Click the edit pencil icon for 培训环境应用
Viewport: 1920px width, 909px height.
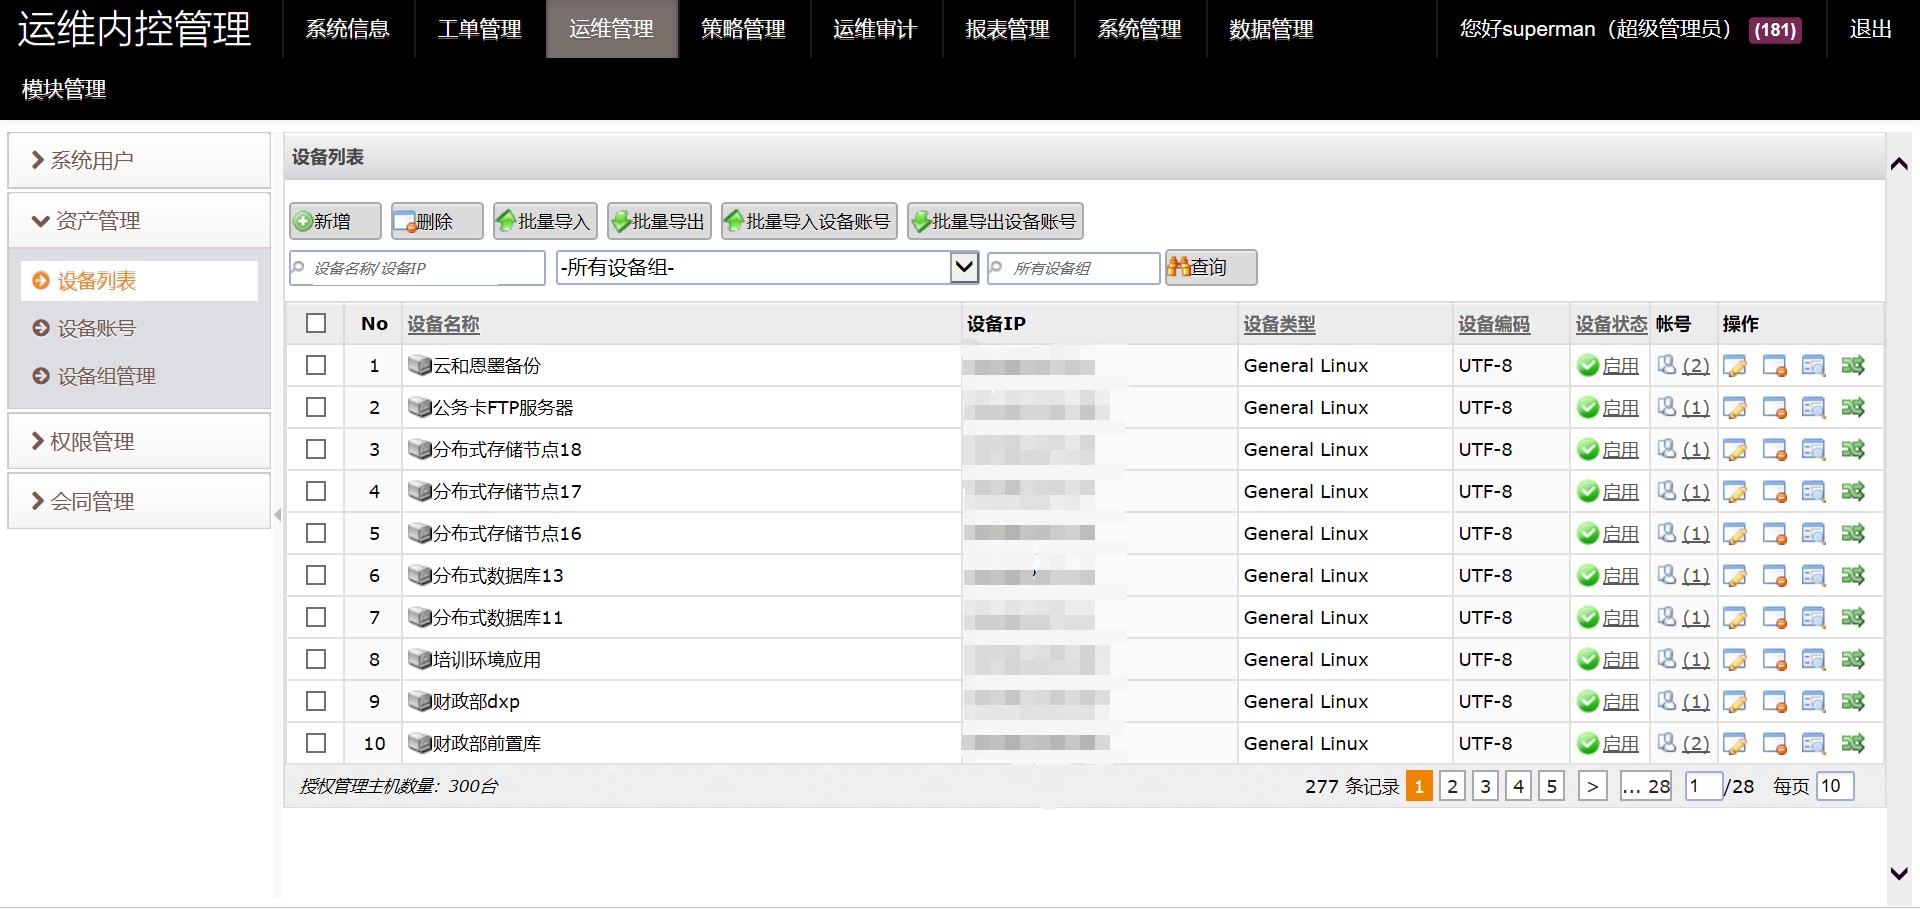click(1735, 660)
